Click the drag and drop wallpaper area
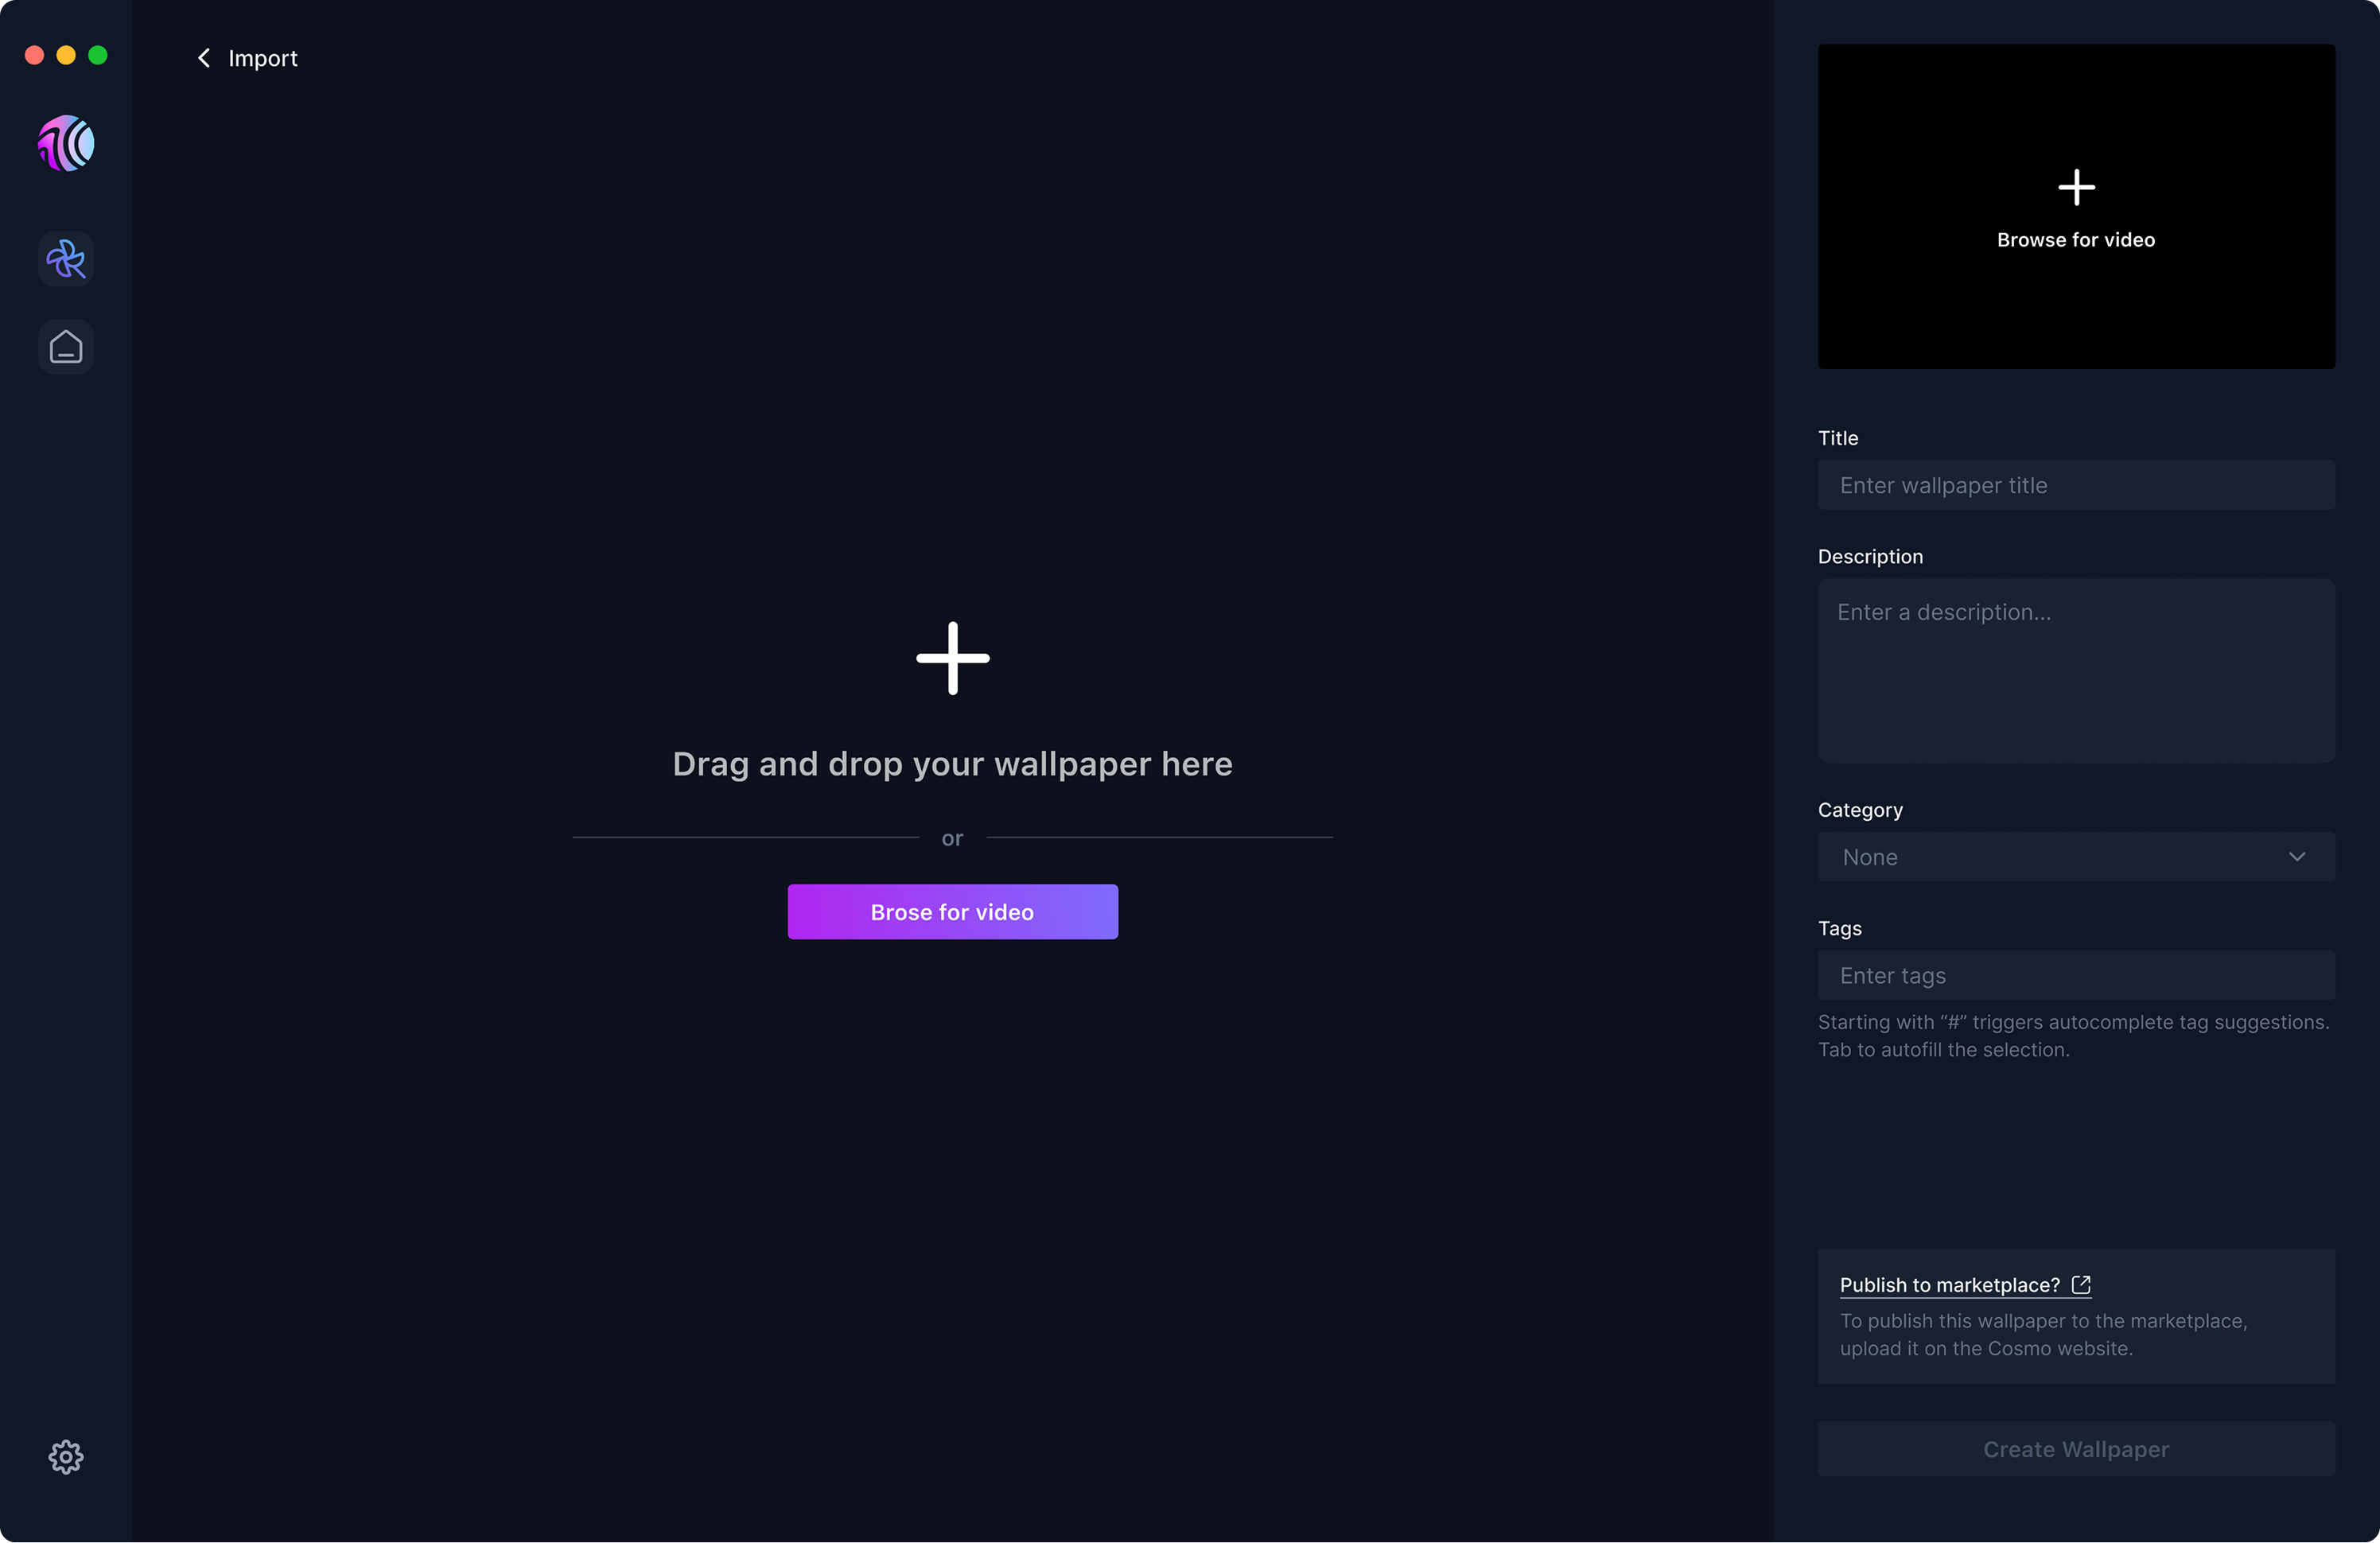Viewport: 2380px width, 1543px height. [x=951, y=763]
